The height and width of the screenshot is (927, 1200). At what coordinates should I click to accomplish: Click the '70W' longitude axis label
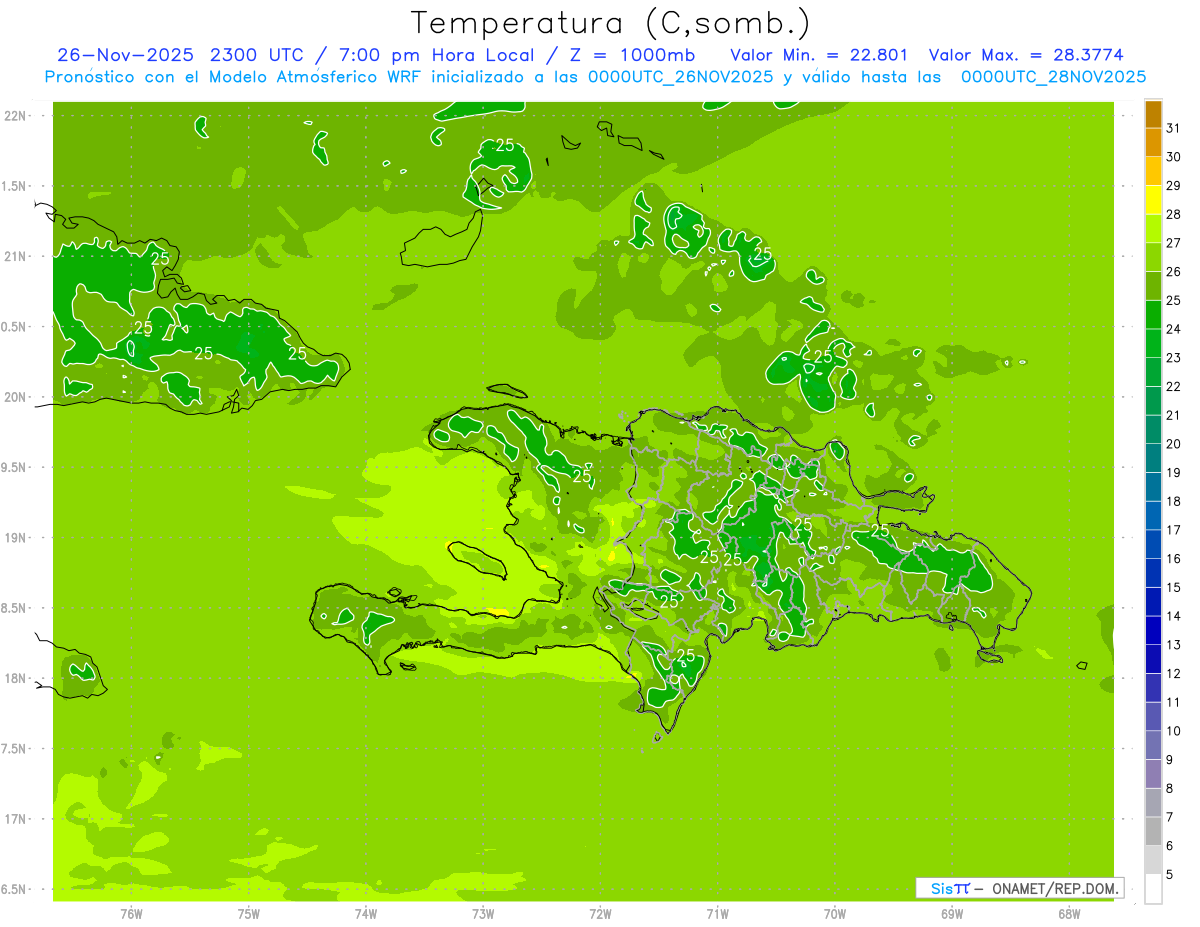tap(835, 913)
